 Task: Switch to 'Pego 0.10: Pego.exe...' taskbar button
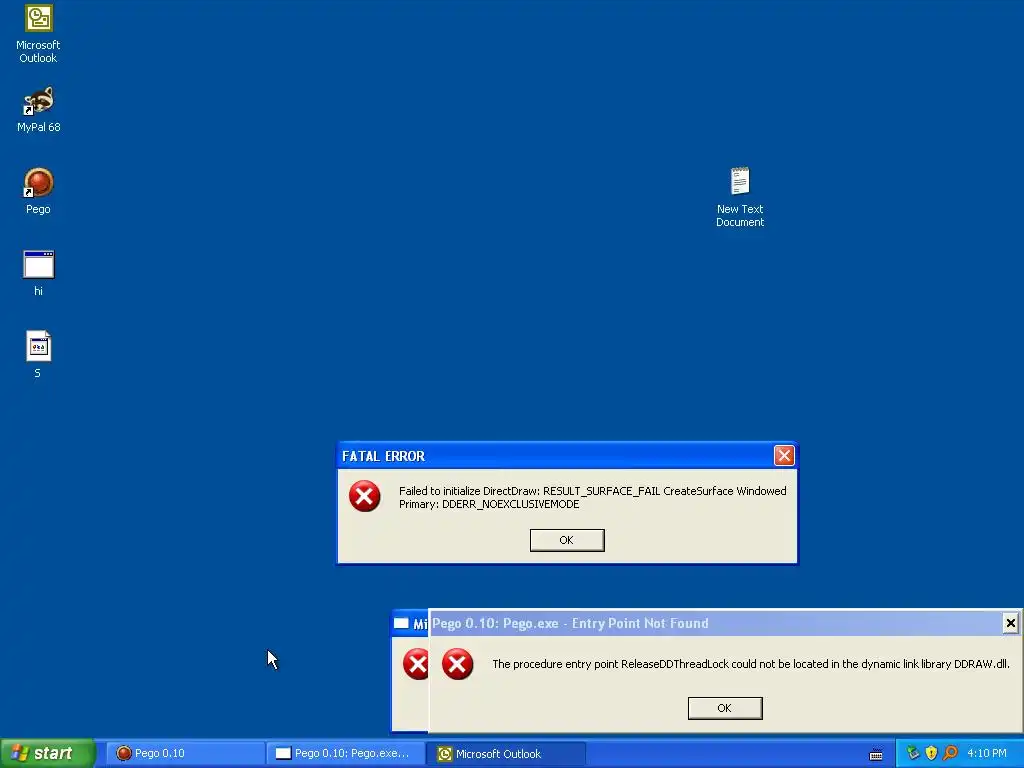(x=345, y=753)
